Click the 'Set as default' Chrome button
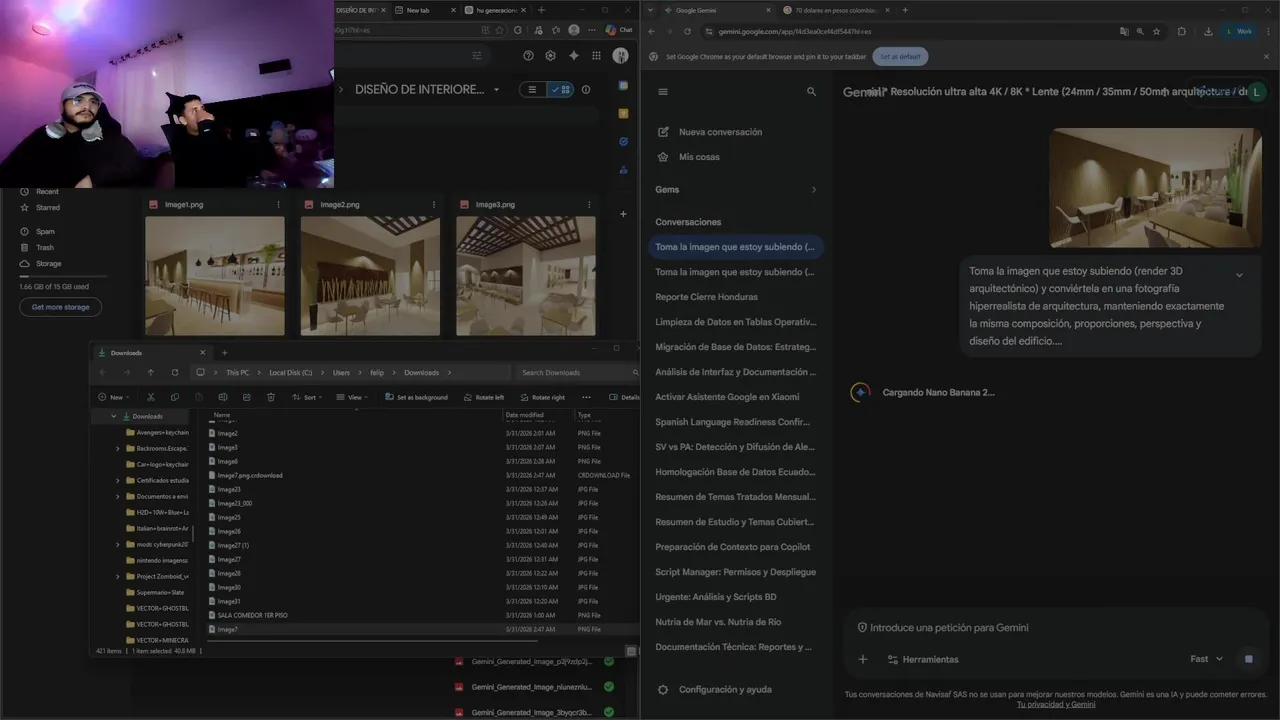This screenshot has width=1280, height=720. coord(900,57)
